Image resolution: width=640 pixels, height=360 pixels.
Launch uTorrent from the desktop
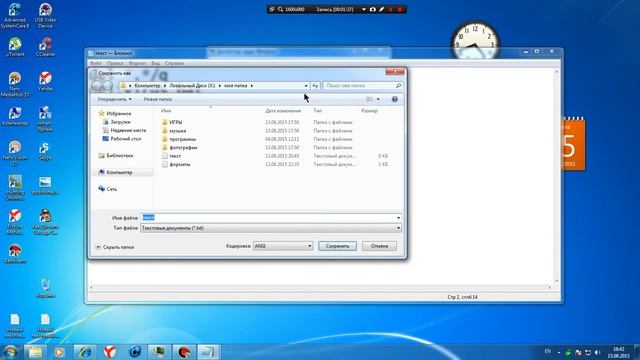(x=15, y=47)
